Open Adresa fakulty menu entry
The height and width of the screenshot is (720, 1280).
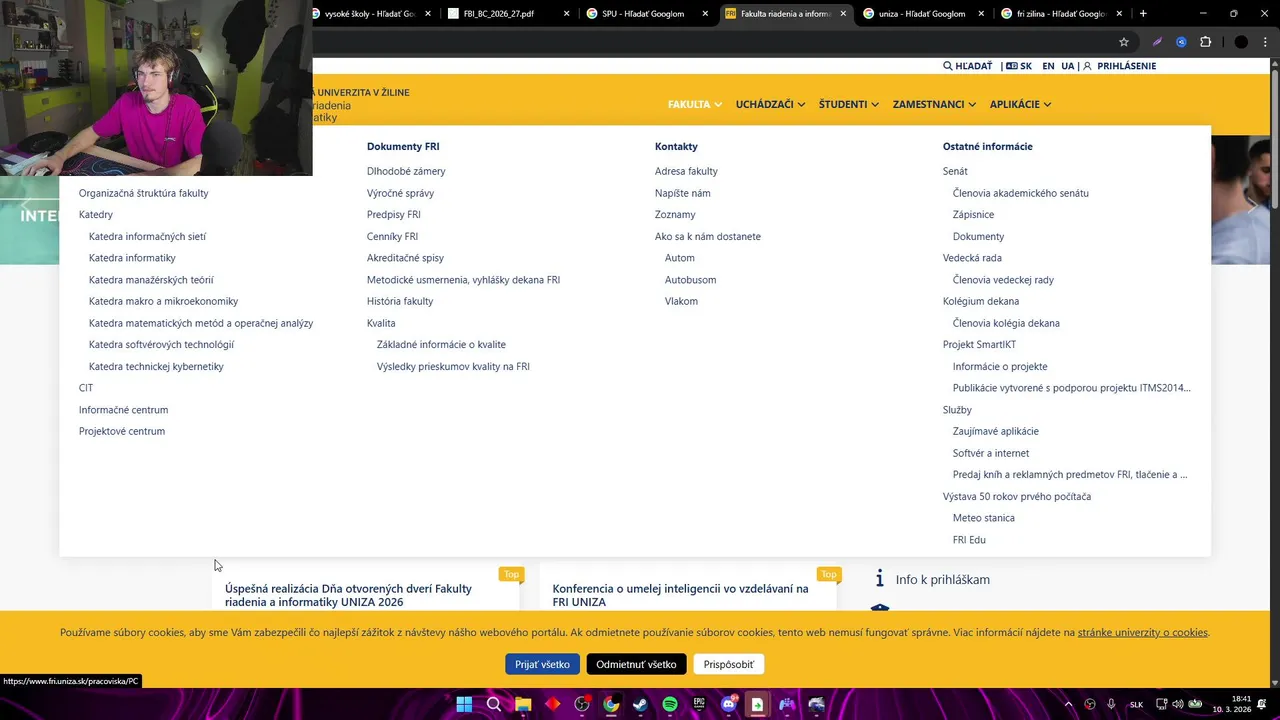686,171
